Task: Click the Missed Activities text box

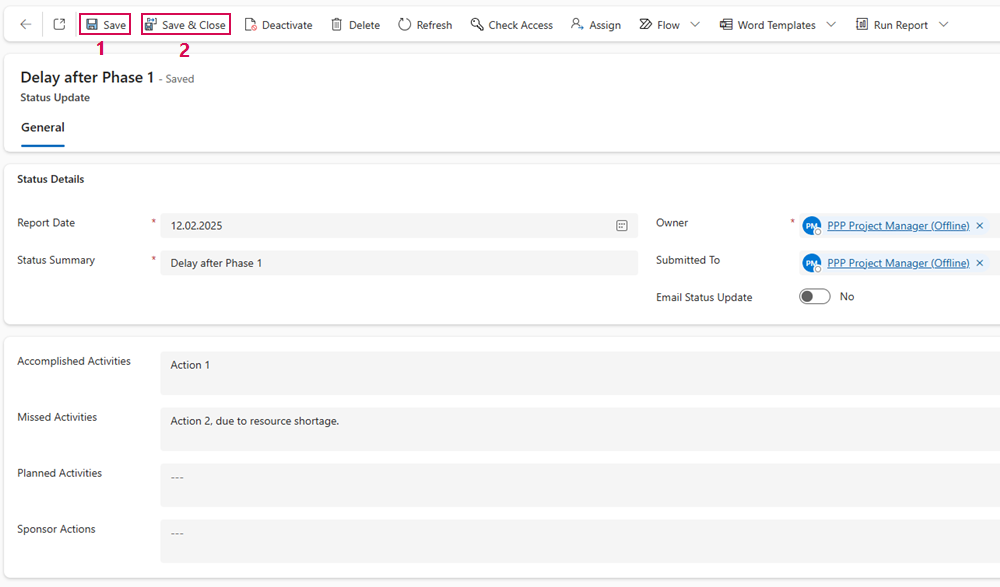Action: point(580,428)
